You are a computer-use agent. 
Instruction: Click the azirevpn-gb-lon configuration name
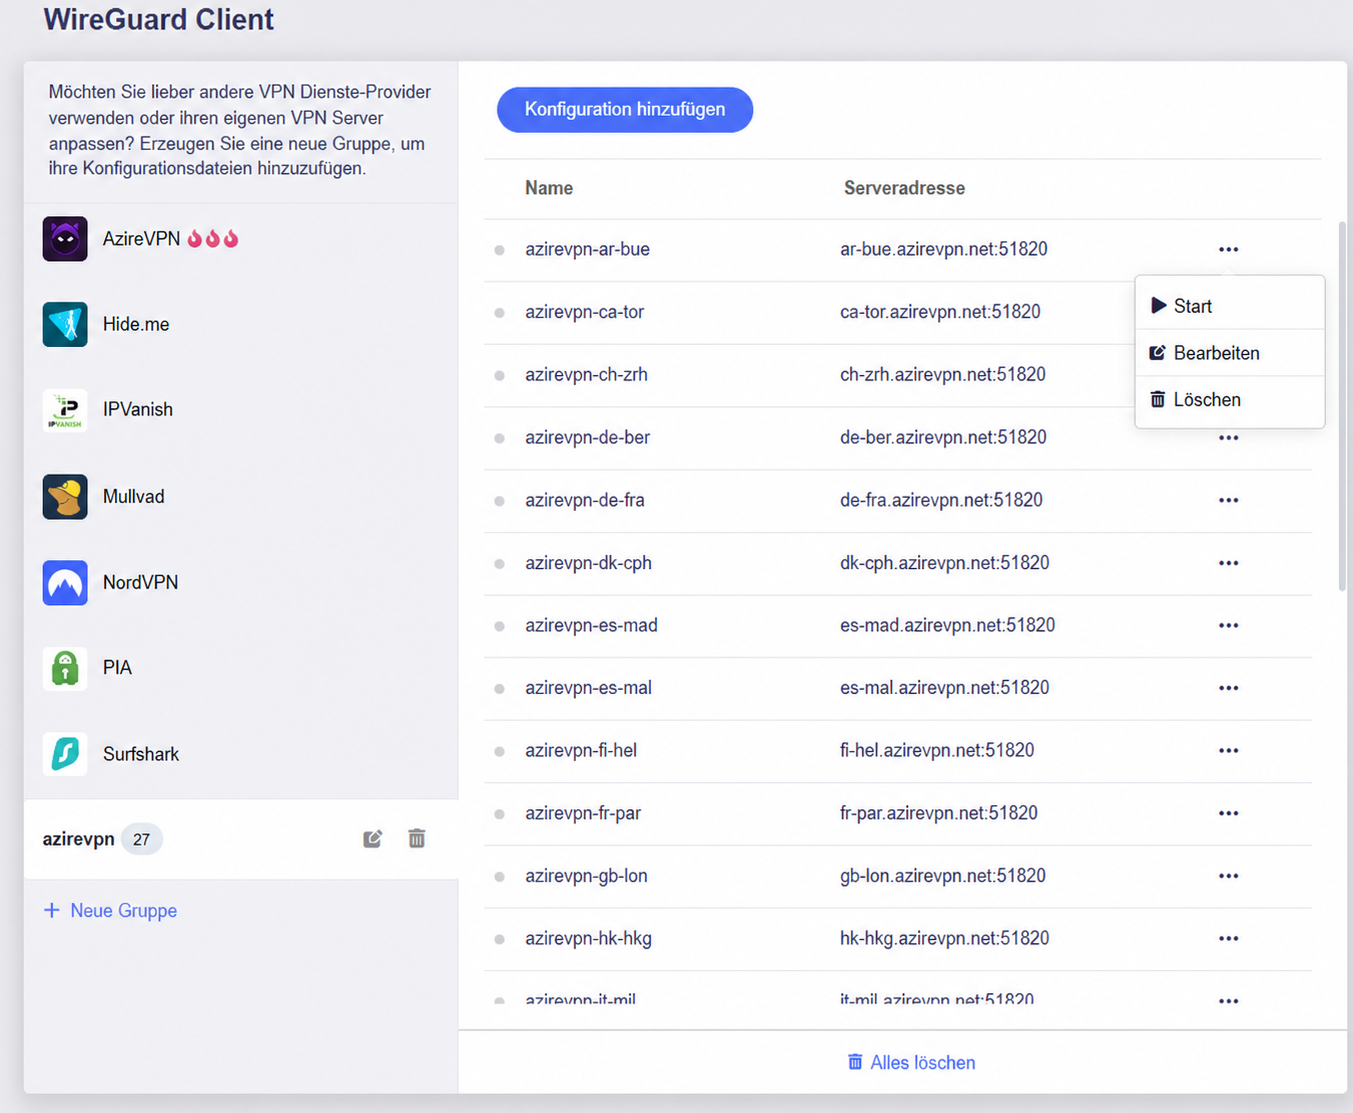(x=586, y=876)
